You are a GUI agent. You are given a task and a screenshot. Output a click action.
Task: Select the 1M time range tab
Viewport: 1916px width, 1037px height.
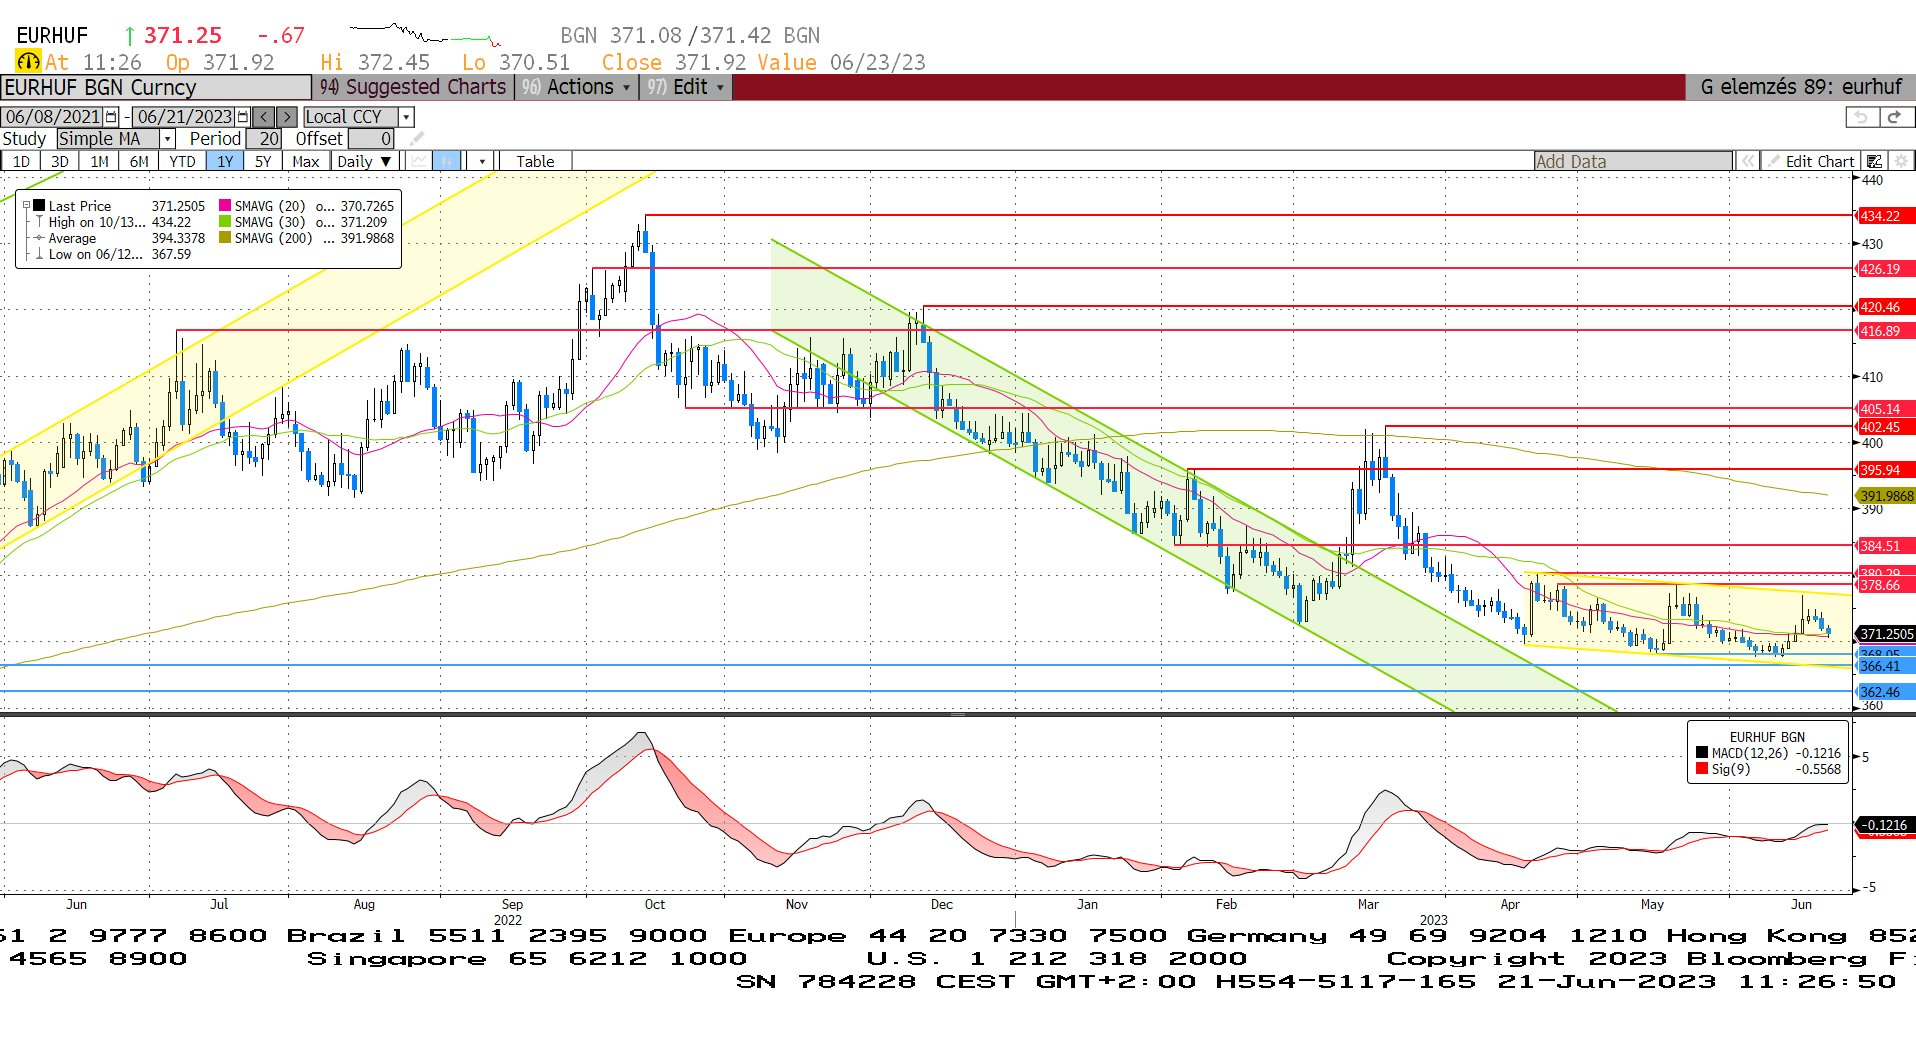pyautogui.click(x=99, y=161)
